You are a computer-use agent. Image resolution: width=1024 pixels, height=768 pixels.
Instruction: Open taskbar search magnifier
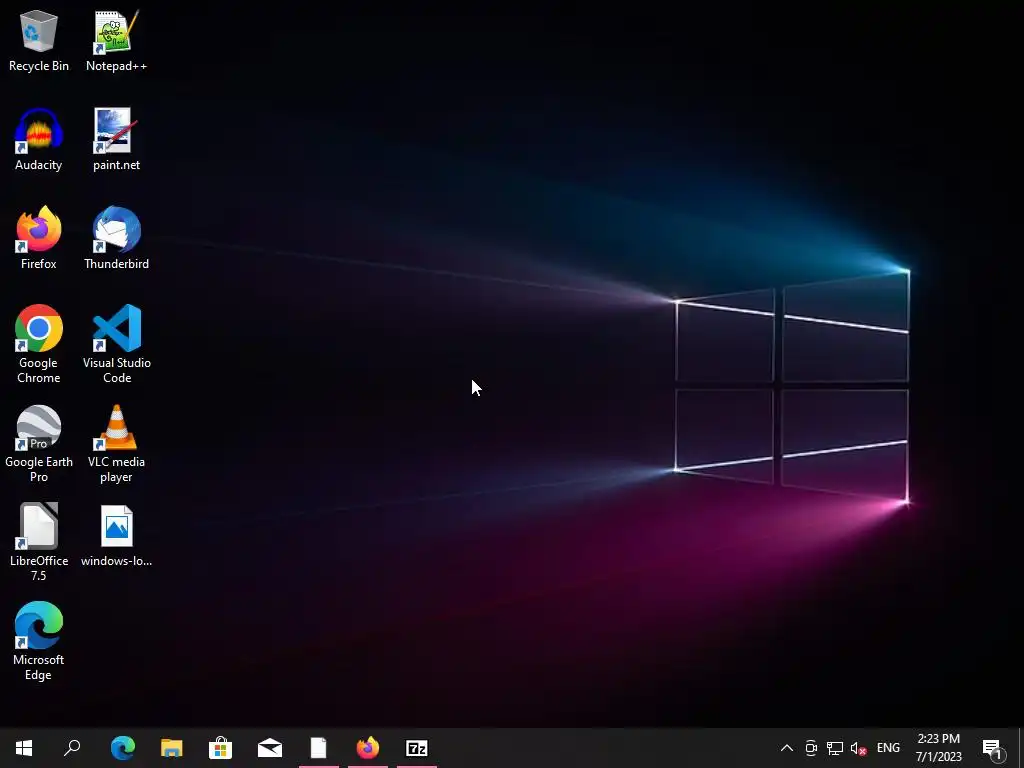tap(72, 748)
